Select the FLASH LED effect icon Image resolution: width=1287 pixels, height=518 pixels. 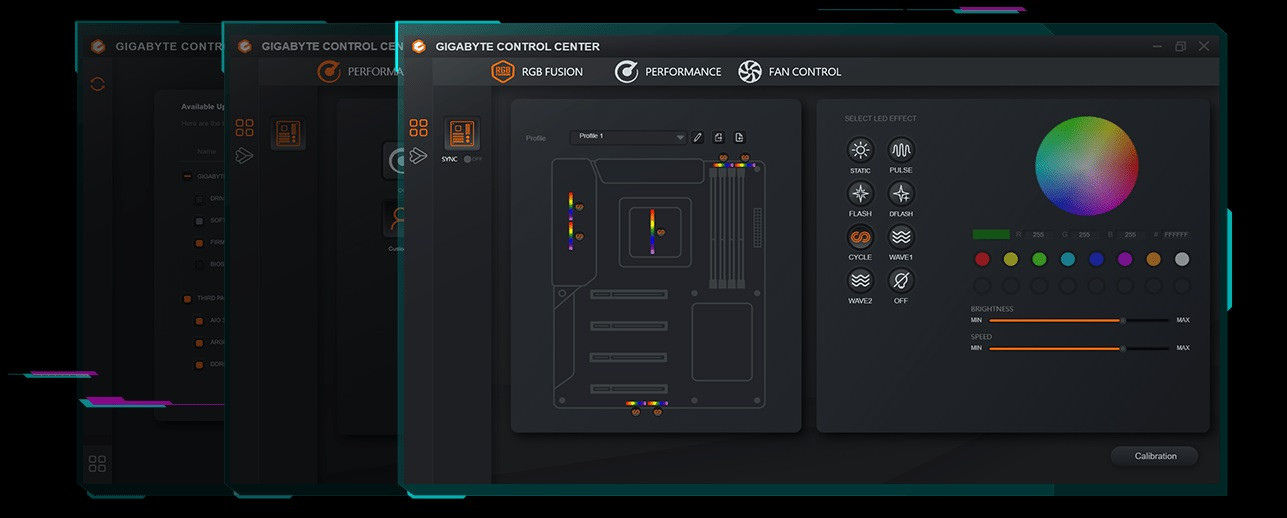(860, 195)
